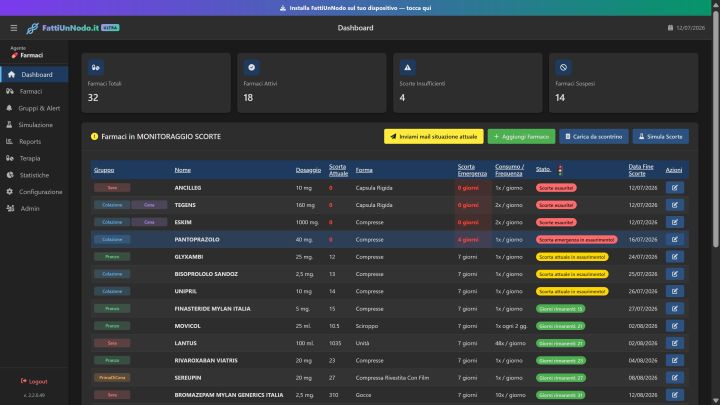Click the FattiUnNodo.it logo icon
Screen dimensions: 720x405
[x=32, y=28]
